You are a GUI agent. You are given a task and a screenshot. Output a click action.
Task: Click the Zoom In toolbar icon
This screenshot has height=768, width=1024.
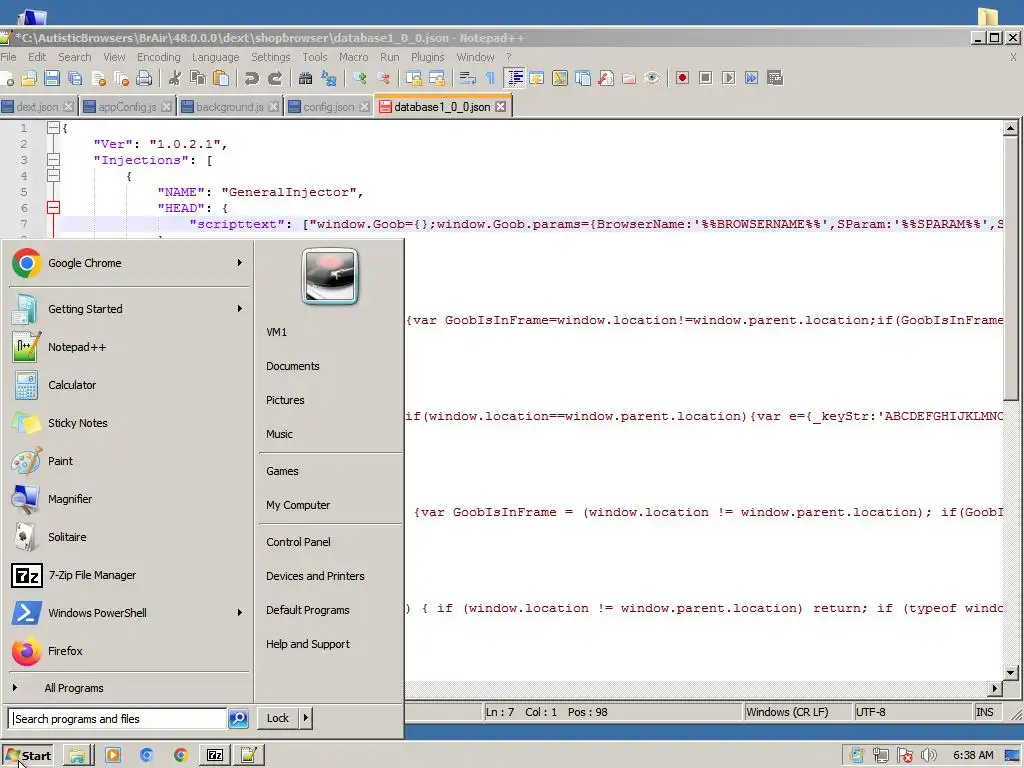click(x=359, y=78)
